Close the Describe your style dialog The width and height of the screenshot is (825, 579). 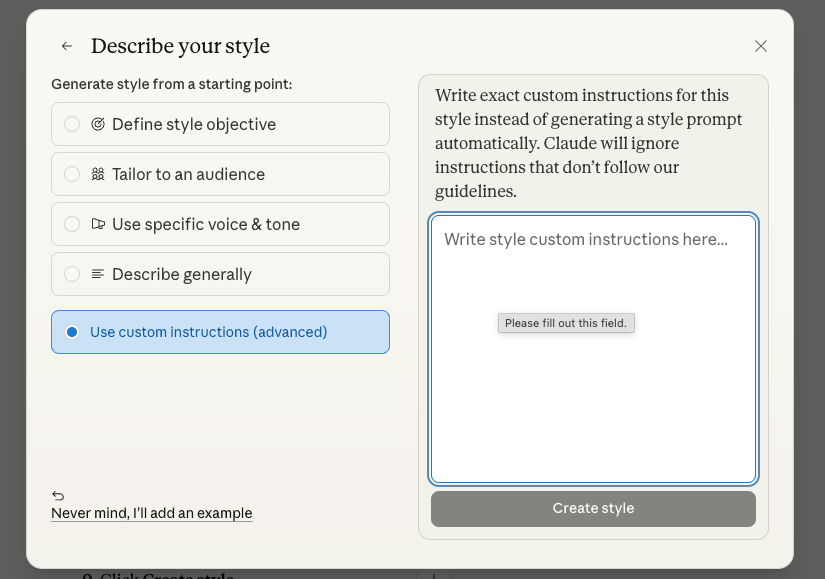760,46
